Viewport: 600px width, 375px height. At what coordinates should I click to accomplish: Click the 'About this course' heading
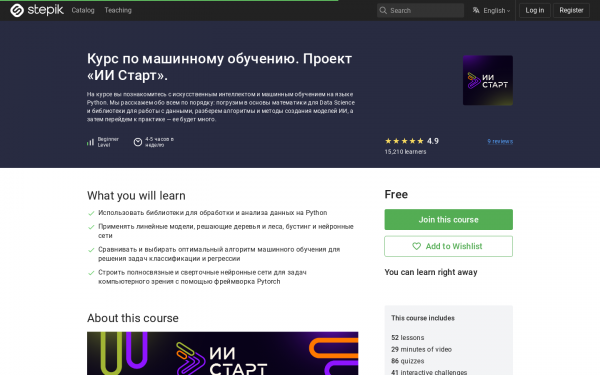coord(133,318)
